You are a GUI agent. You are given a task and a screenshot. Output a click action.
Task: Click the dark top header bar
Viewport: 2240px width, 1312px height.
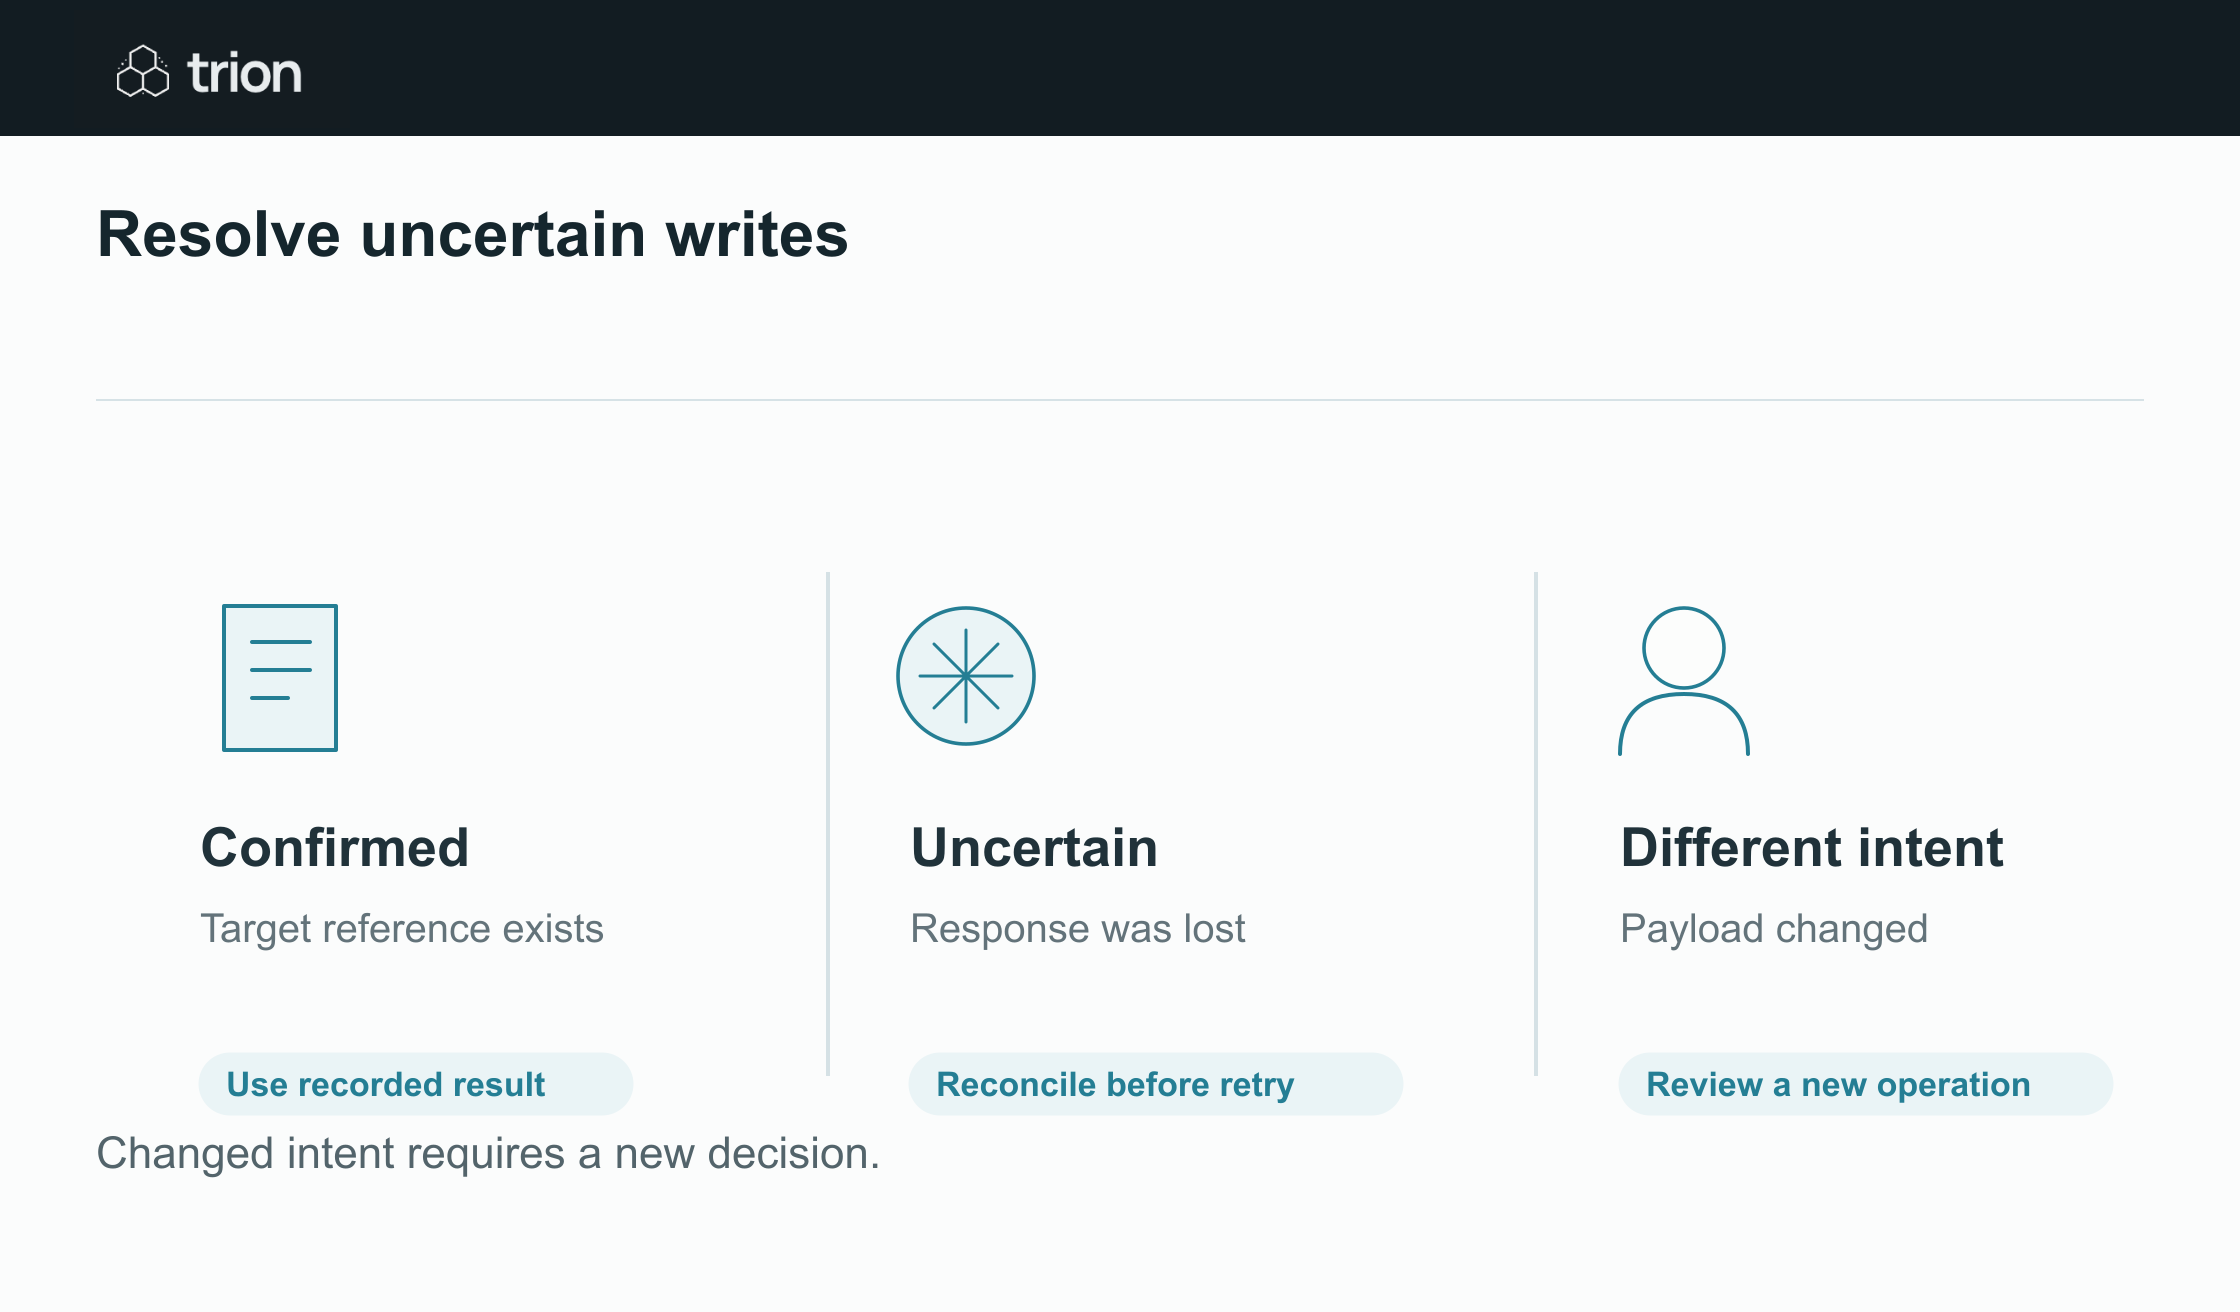tap(1120, 68)
